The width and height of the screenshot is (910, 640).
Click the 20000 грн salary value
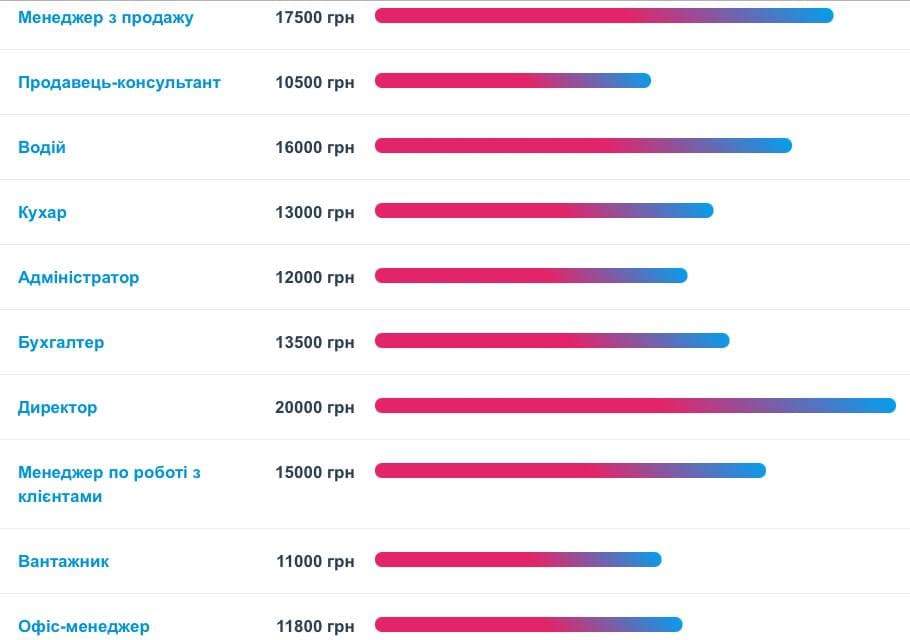[x=315, y=407]
